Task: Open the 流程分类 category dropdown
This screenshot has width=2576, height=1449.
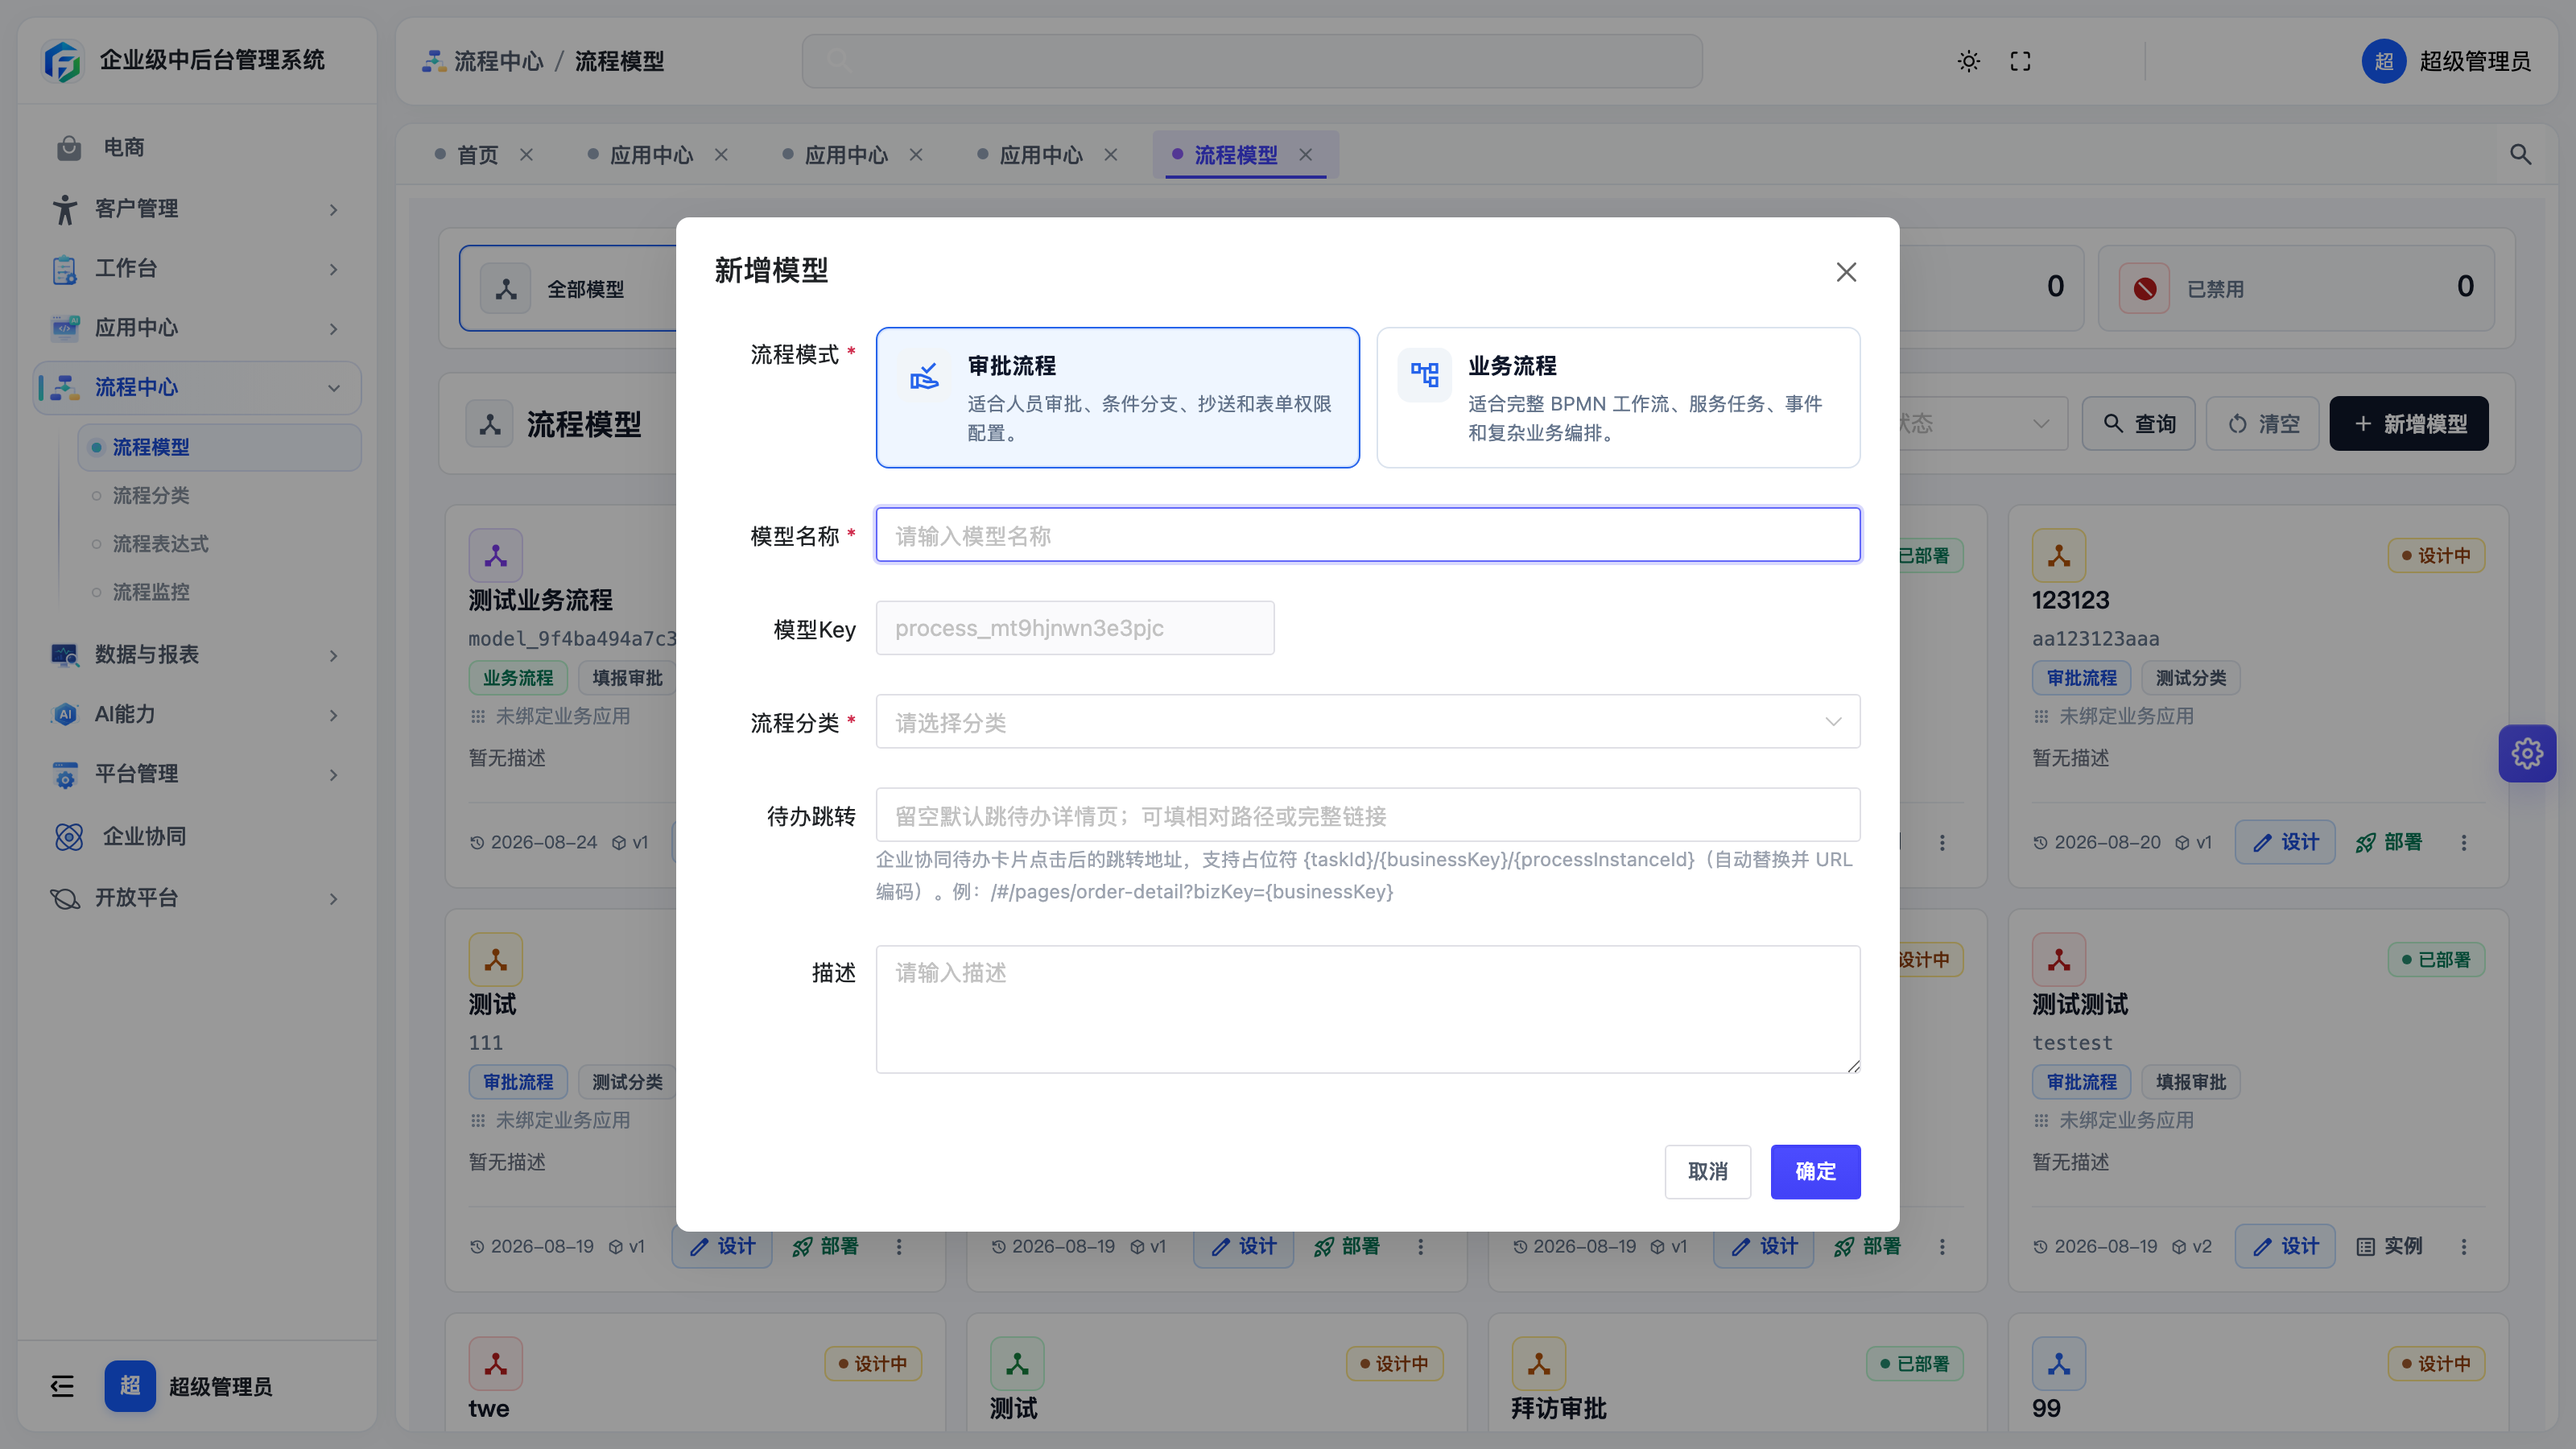Action: point(1367,722)
